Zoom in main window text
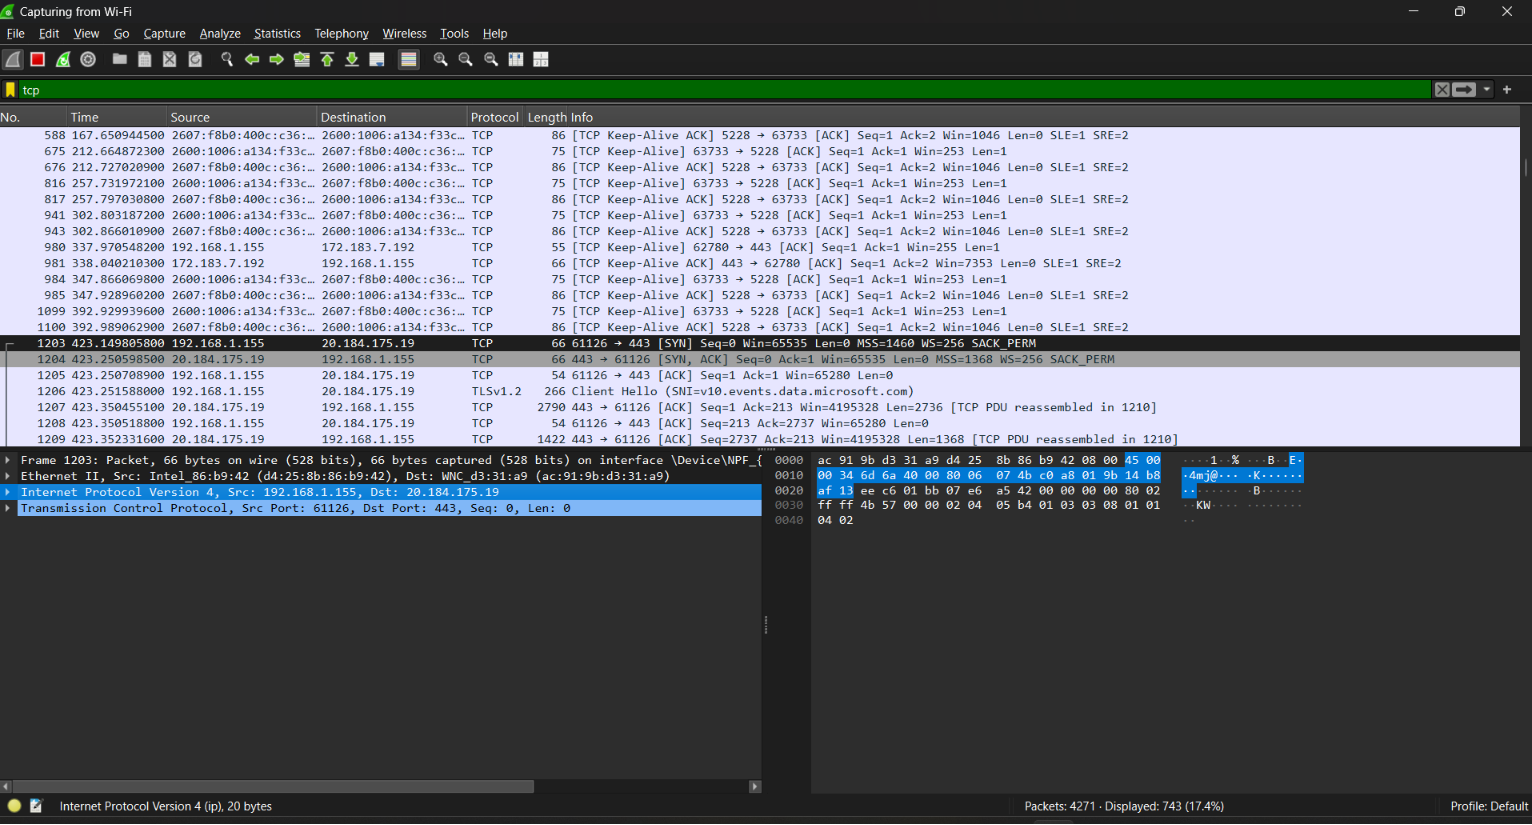 440,60
